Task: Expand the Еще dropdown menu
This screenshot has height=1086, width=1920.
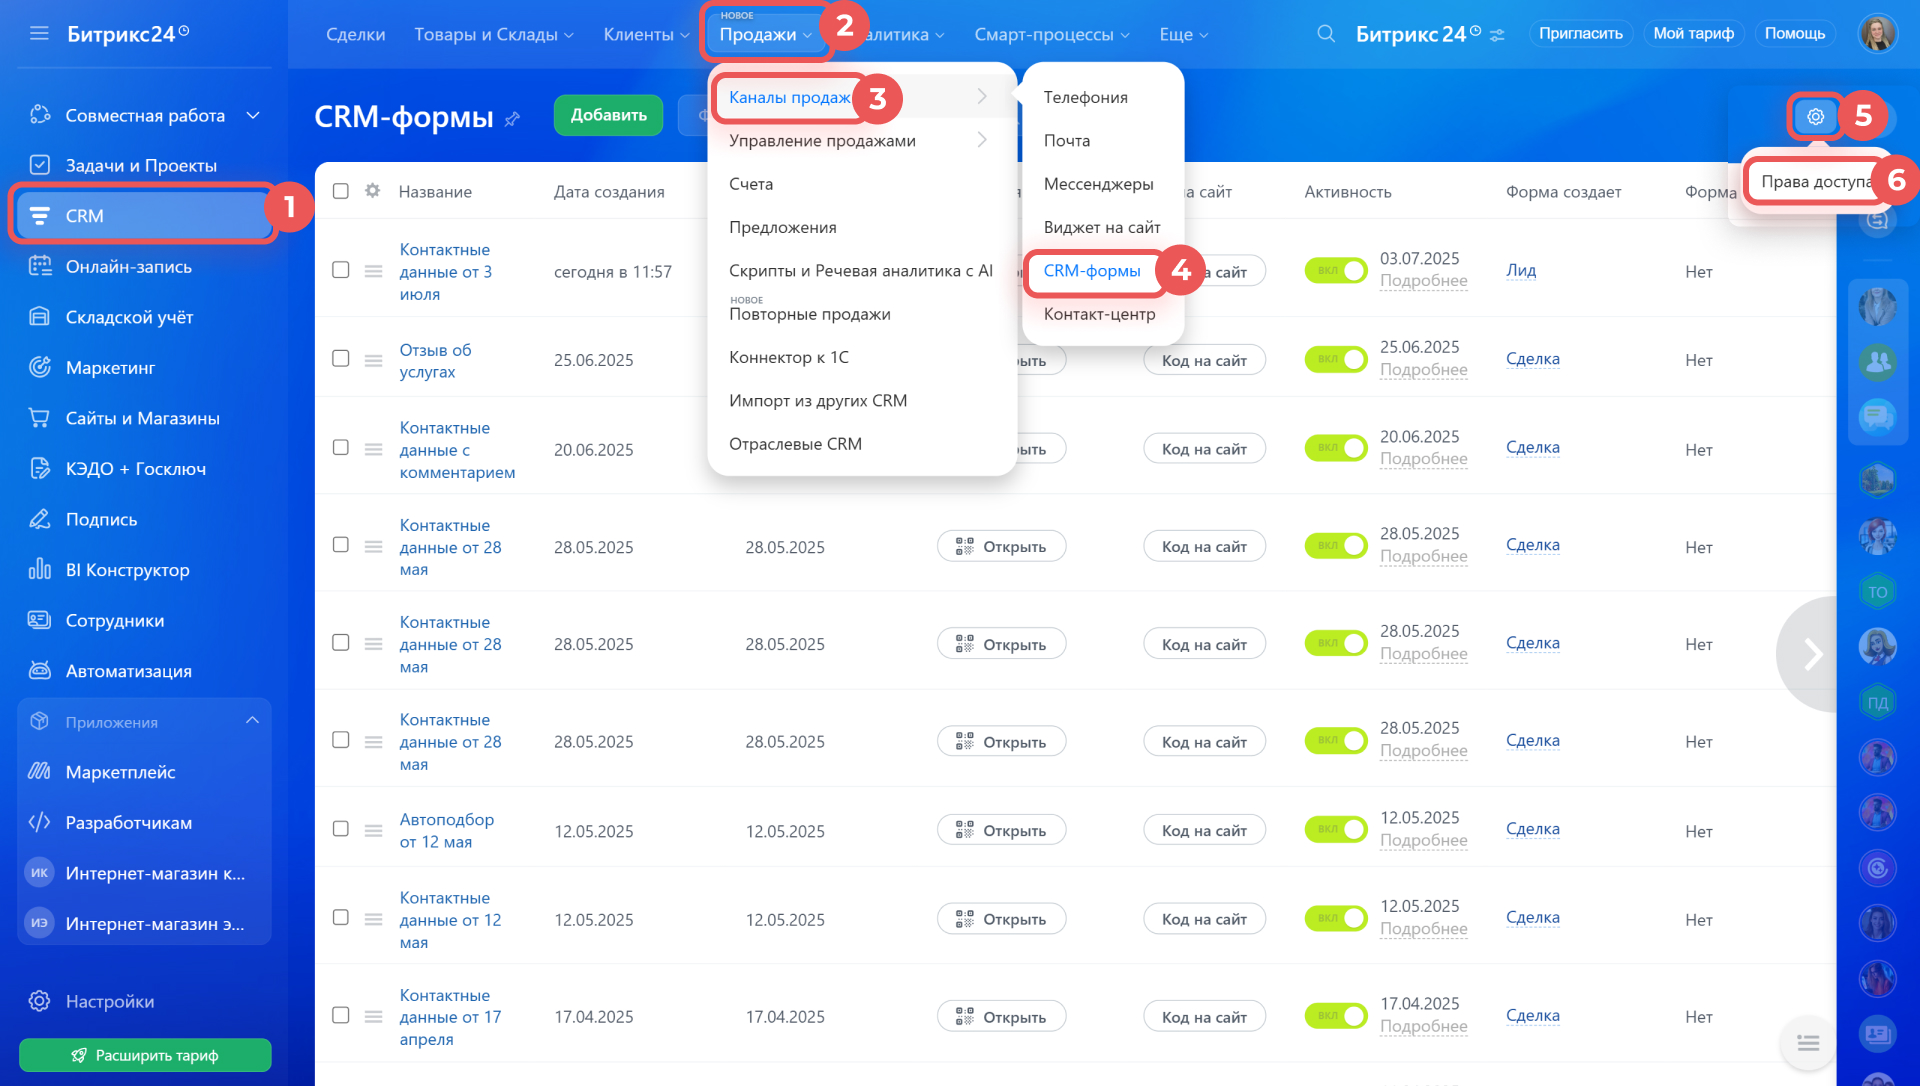Action: coord(1184,35)
